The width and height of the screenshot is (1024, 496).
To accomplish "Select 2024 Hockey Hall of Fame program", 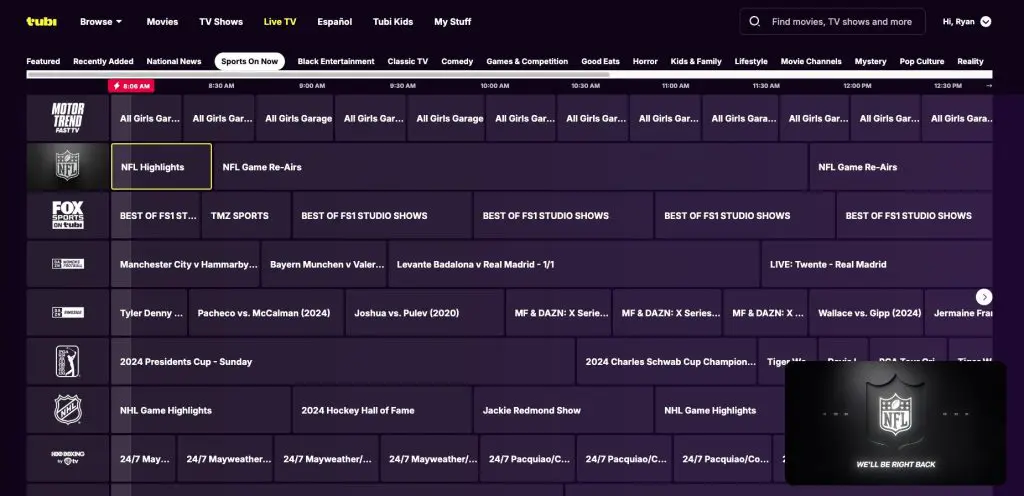I will point(382,410).
